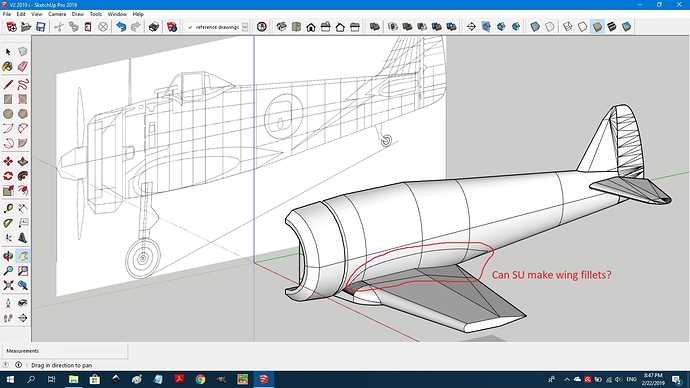Open the File menu

tap(7, 14)
